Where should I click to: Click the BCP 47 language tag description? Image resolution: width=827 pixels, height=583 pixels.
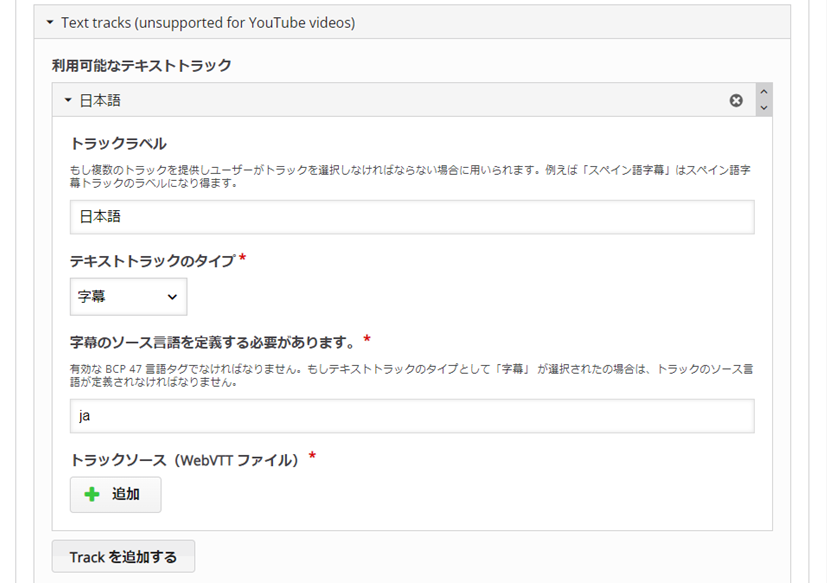[411, 375]
